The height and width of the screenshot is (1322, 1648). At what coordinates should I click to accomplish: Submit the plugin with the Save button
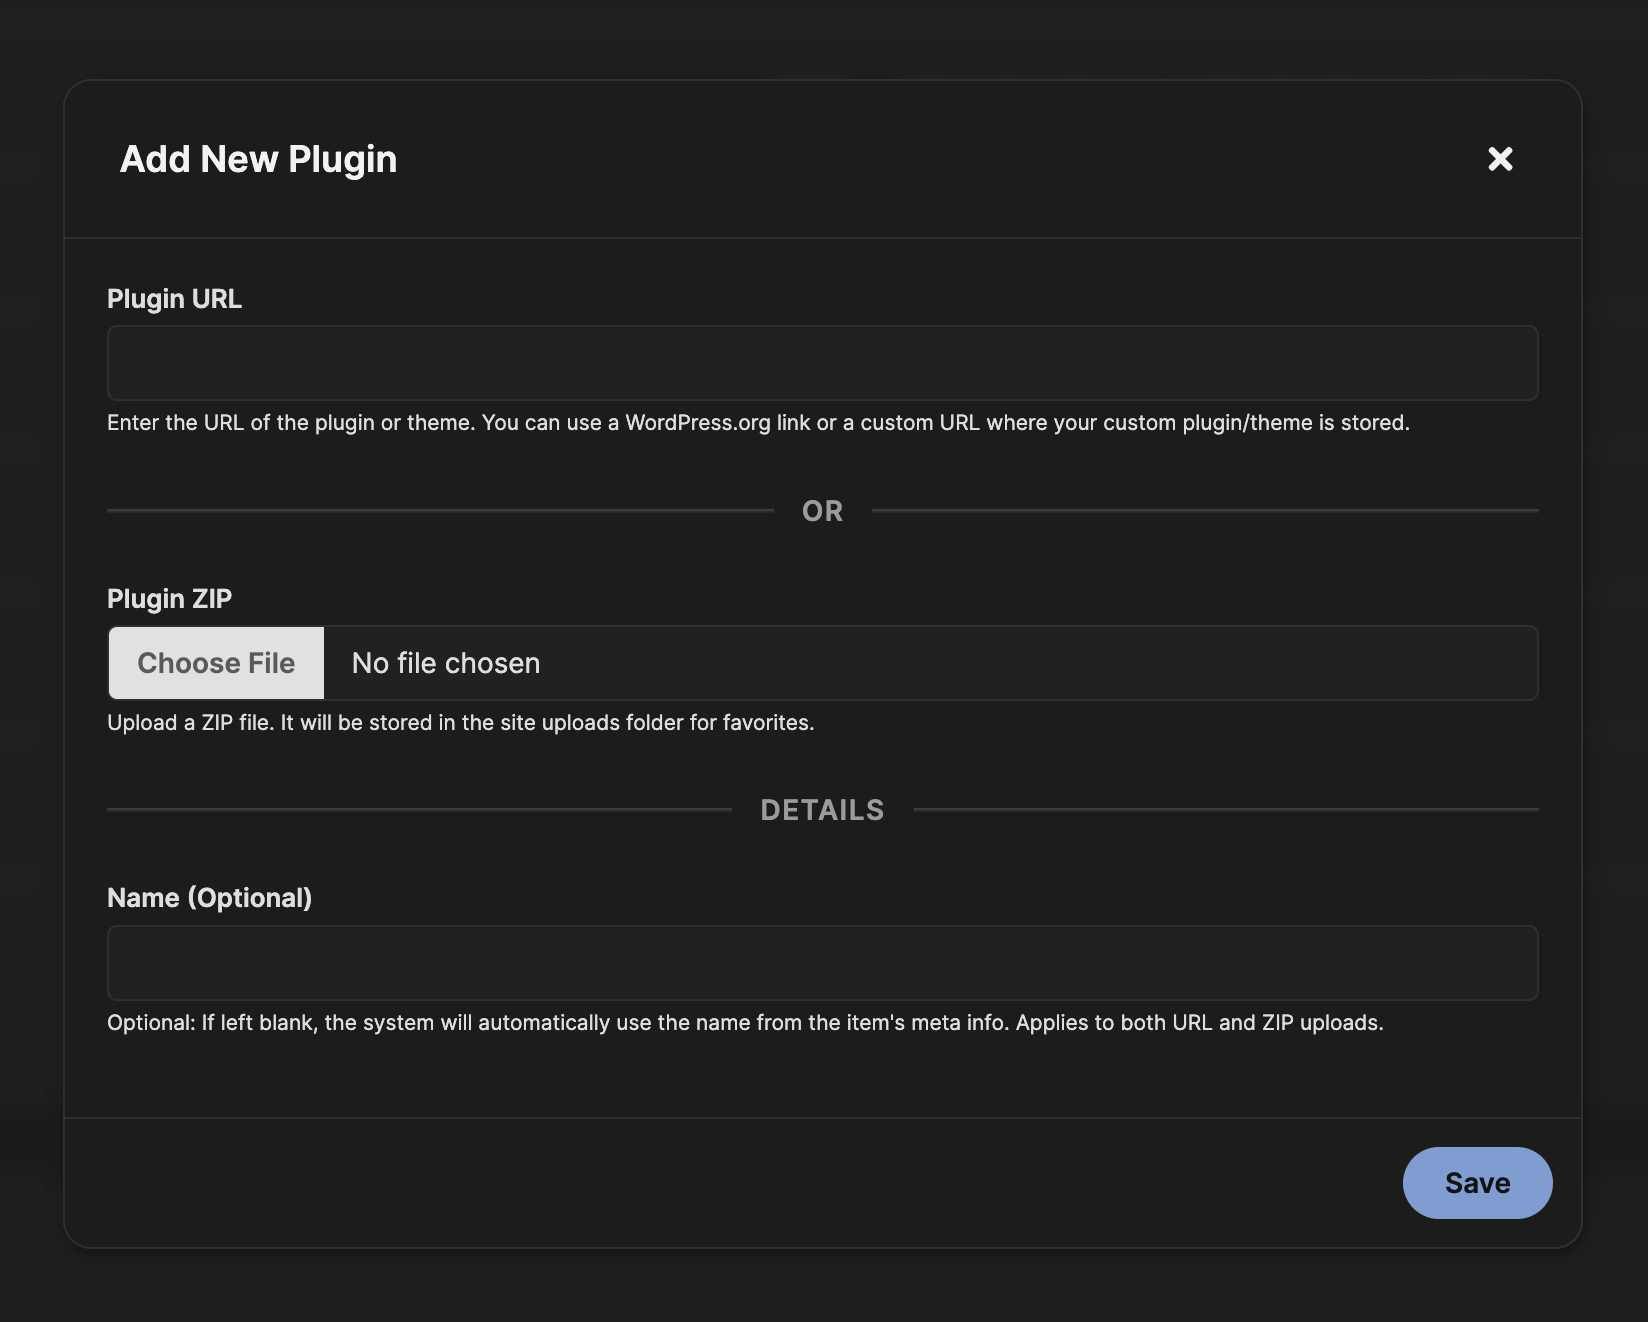coord(1477,1182)
